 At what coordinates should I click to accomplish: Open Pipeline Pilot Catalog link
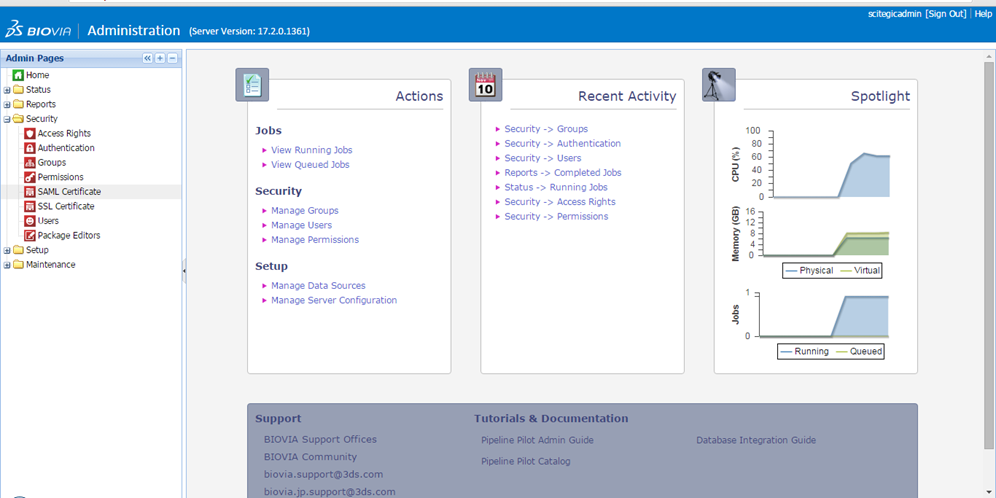tap(525, 462)
